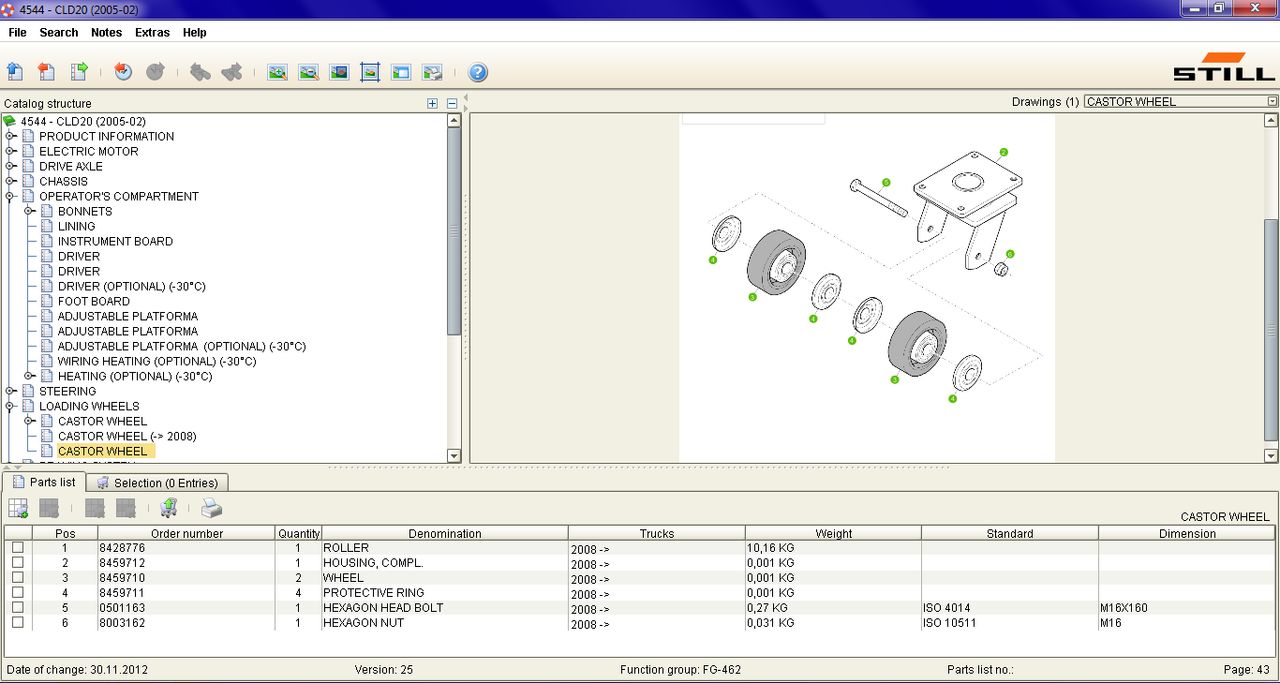Select order number 8459712 cell
This screenshot has height=683, width=1280.
[186, 563]
